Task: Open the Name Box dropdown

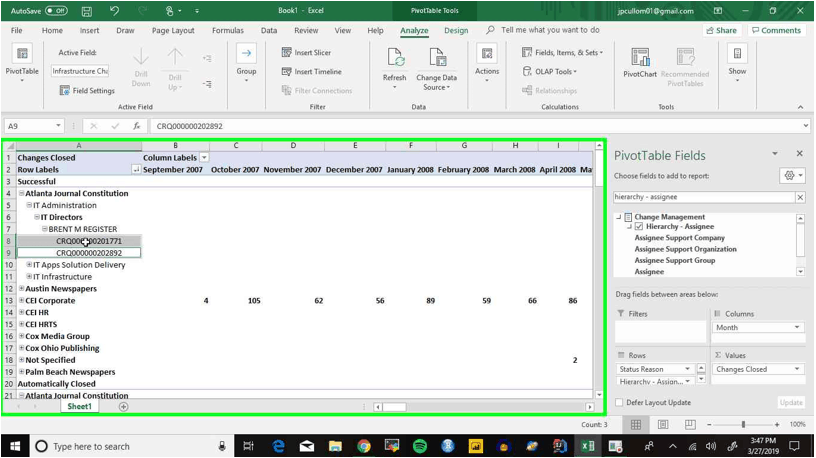Action: click(x=58, y=126)
